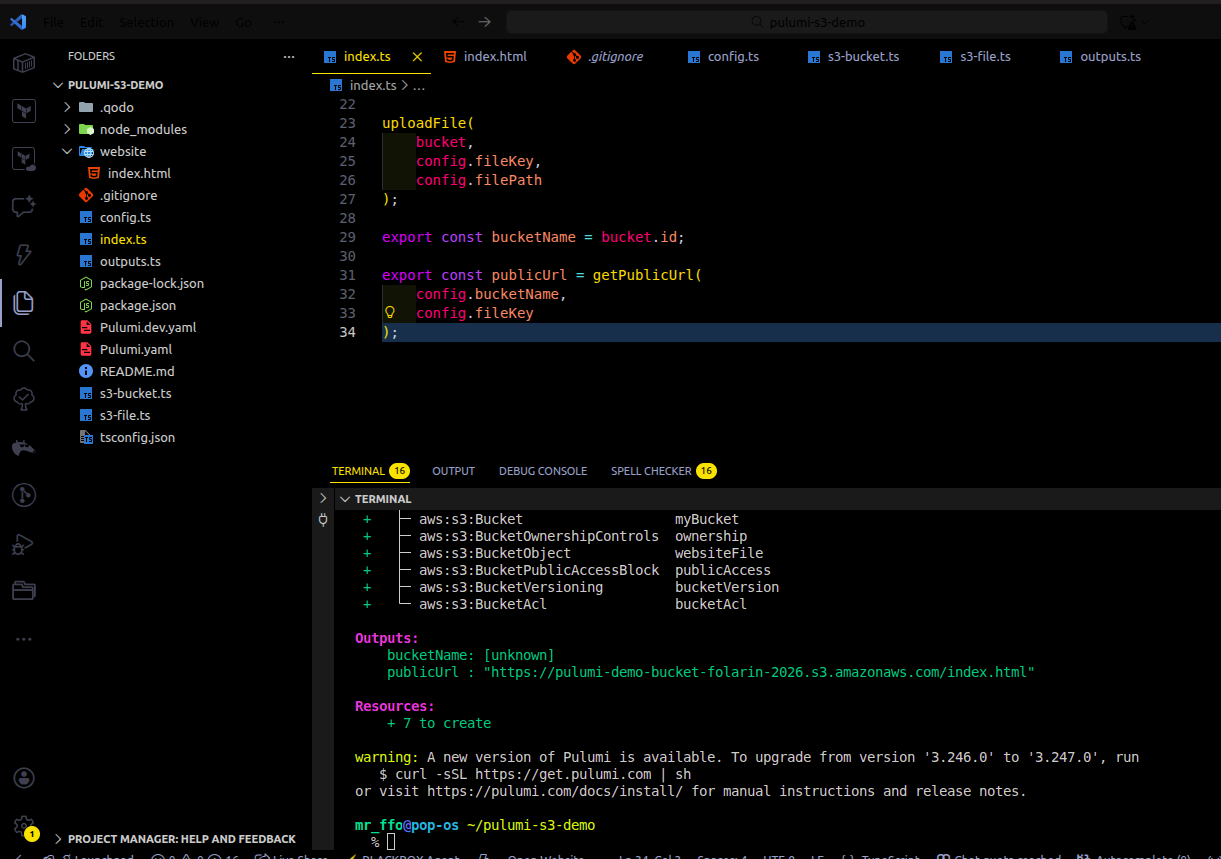
Task: Open the Selection menu
Action: pos(146,22)
